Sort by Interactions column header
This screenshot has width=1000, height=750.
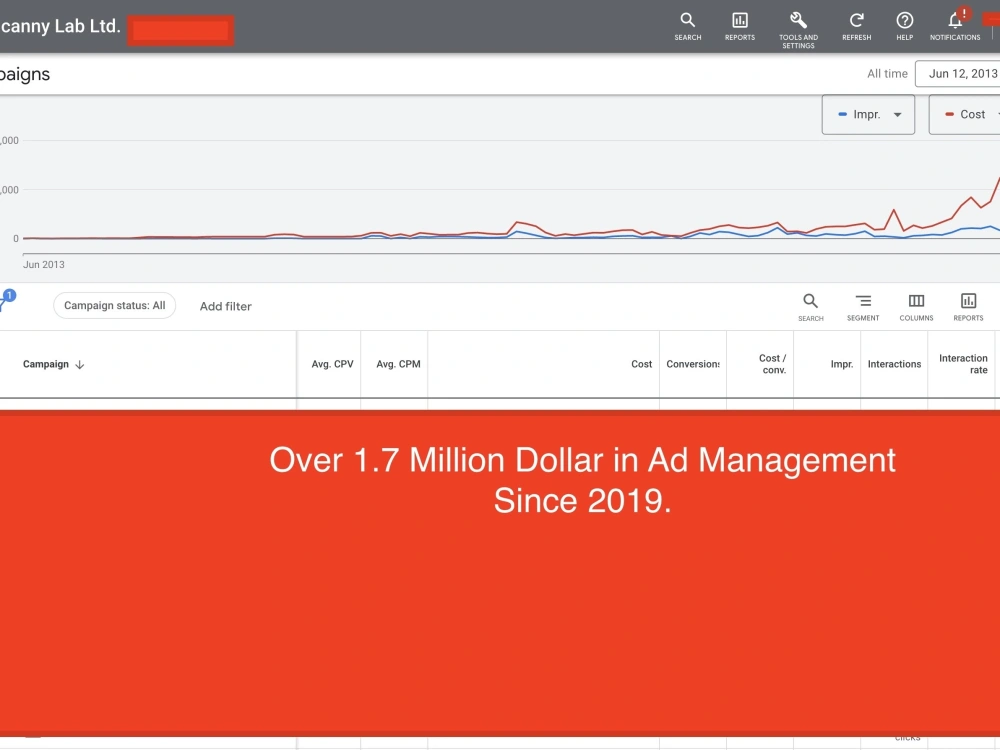pyautogui.click(x=894, y=364)
